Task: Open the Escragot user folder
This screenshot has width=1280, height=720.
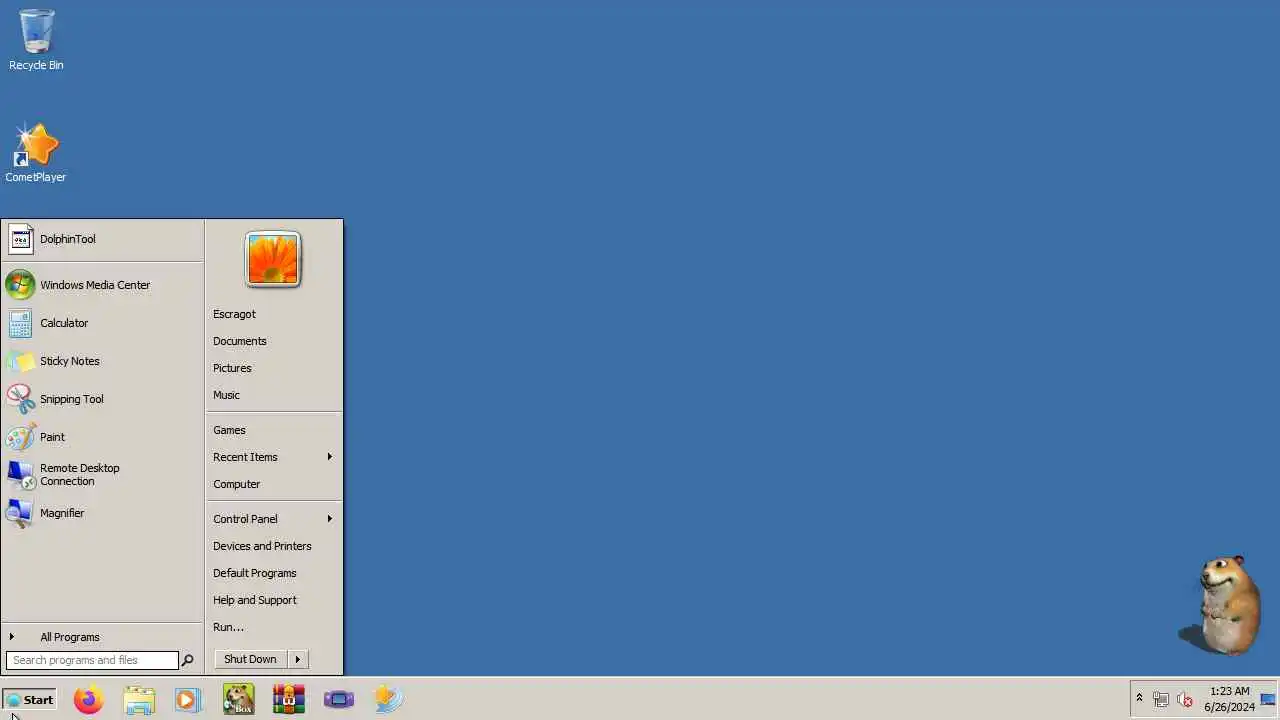Action: point(273,314)
